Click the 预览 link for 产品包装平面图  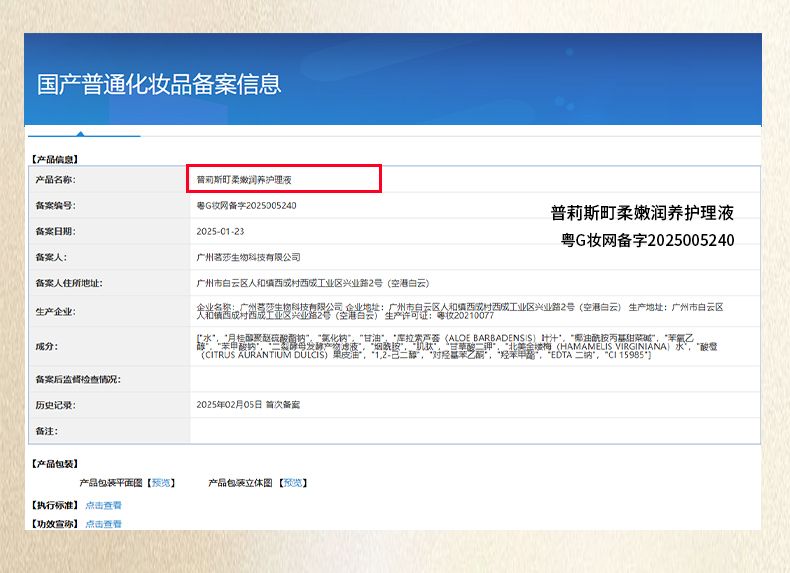161,483
